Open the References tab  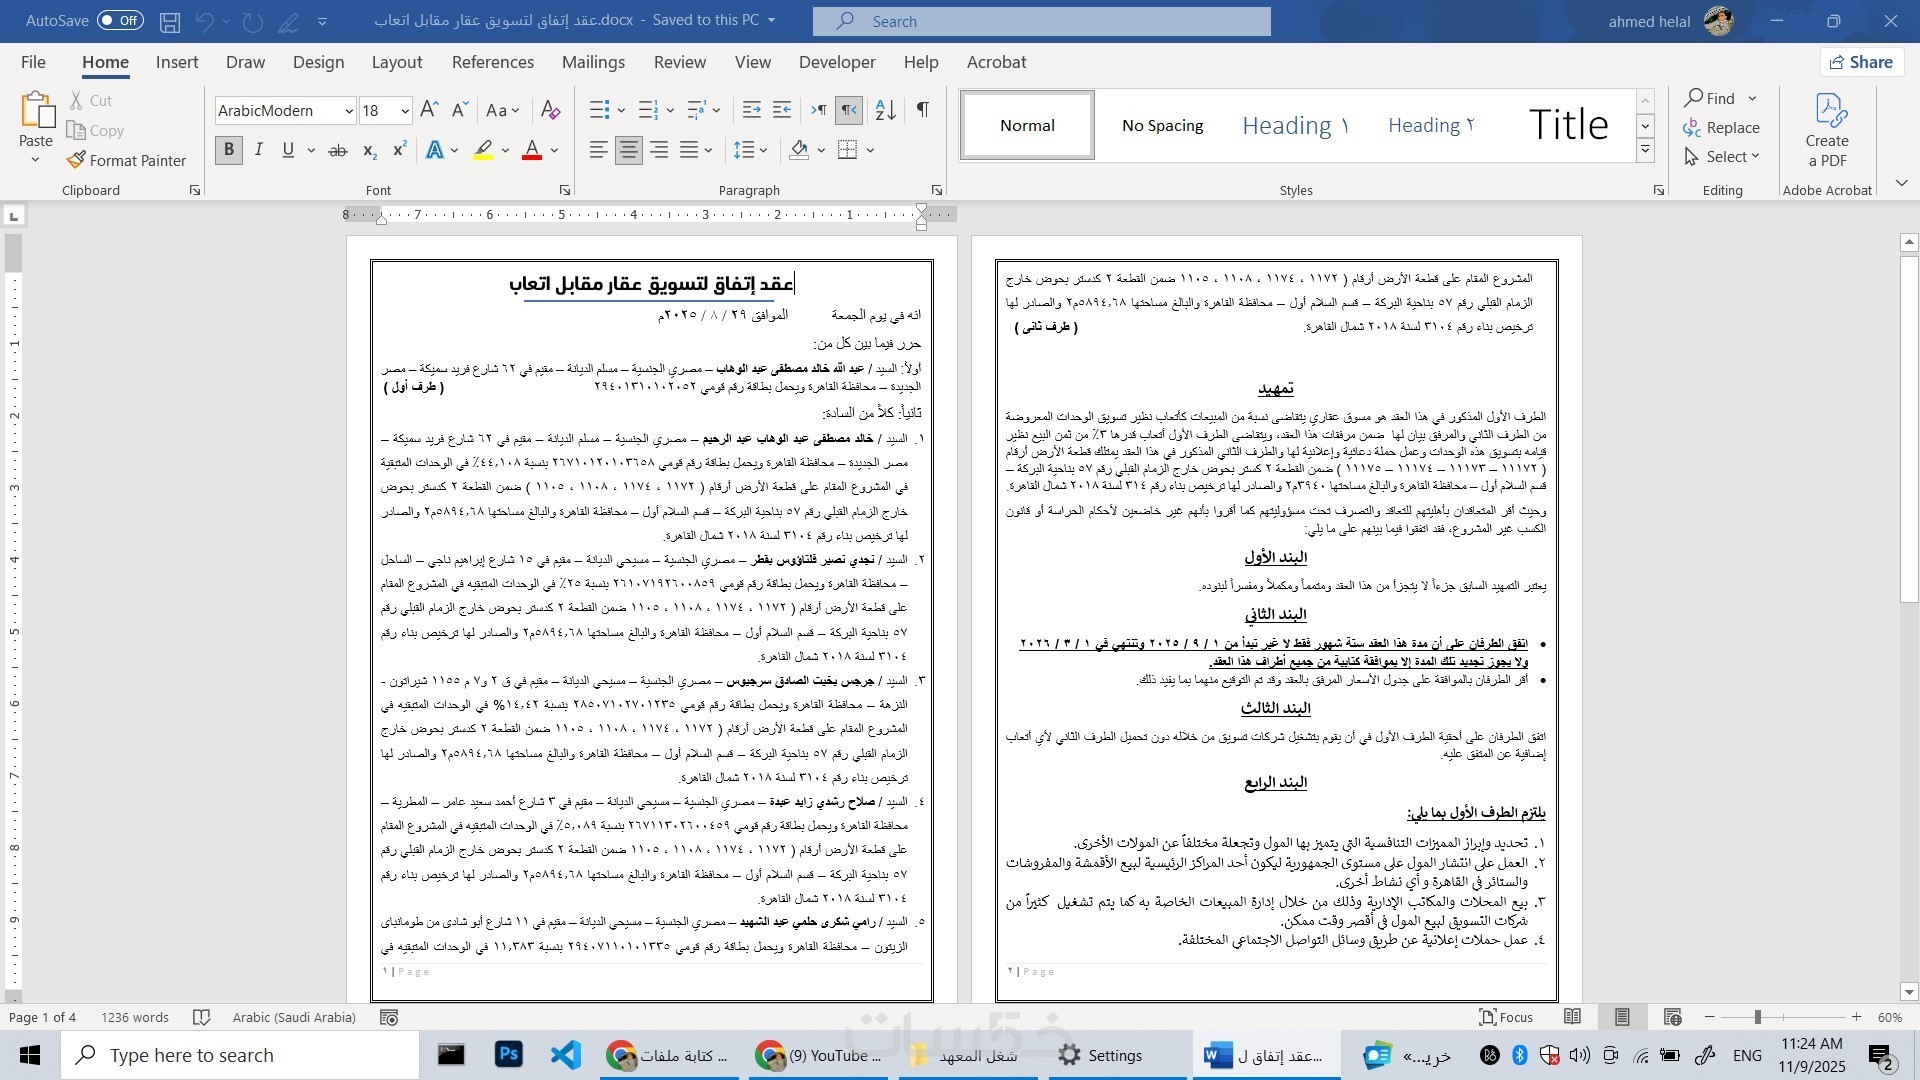492,62
